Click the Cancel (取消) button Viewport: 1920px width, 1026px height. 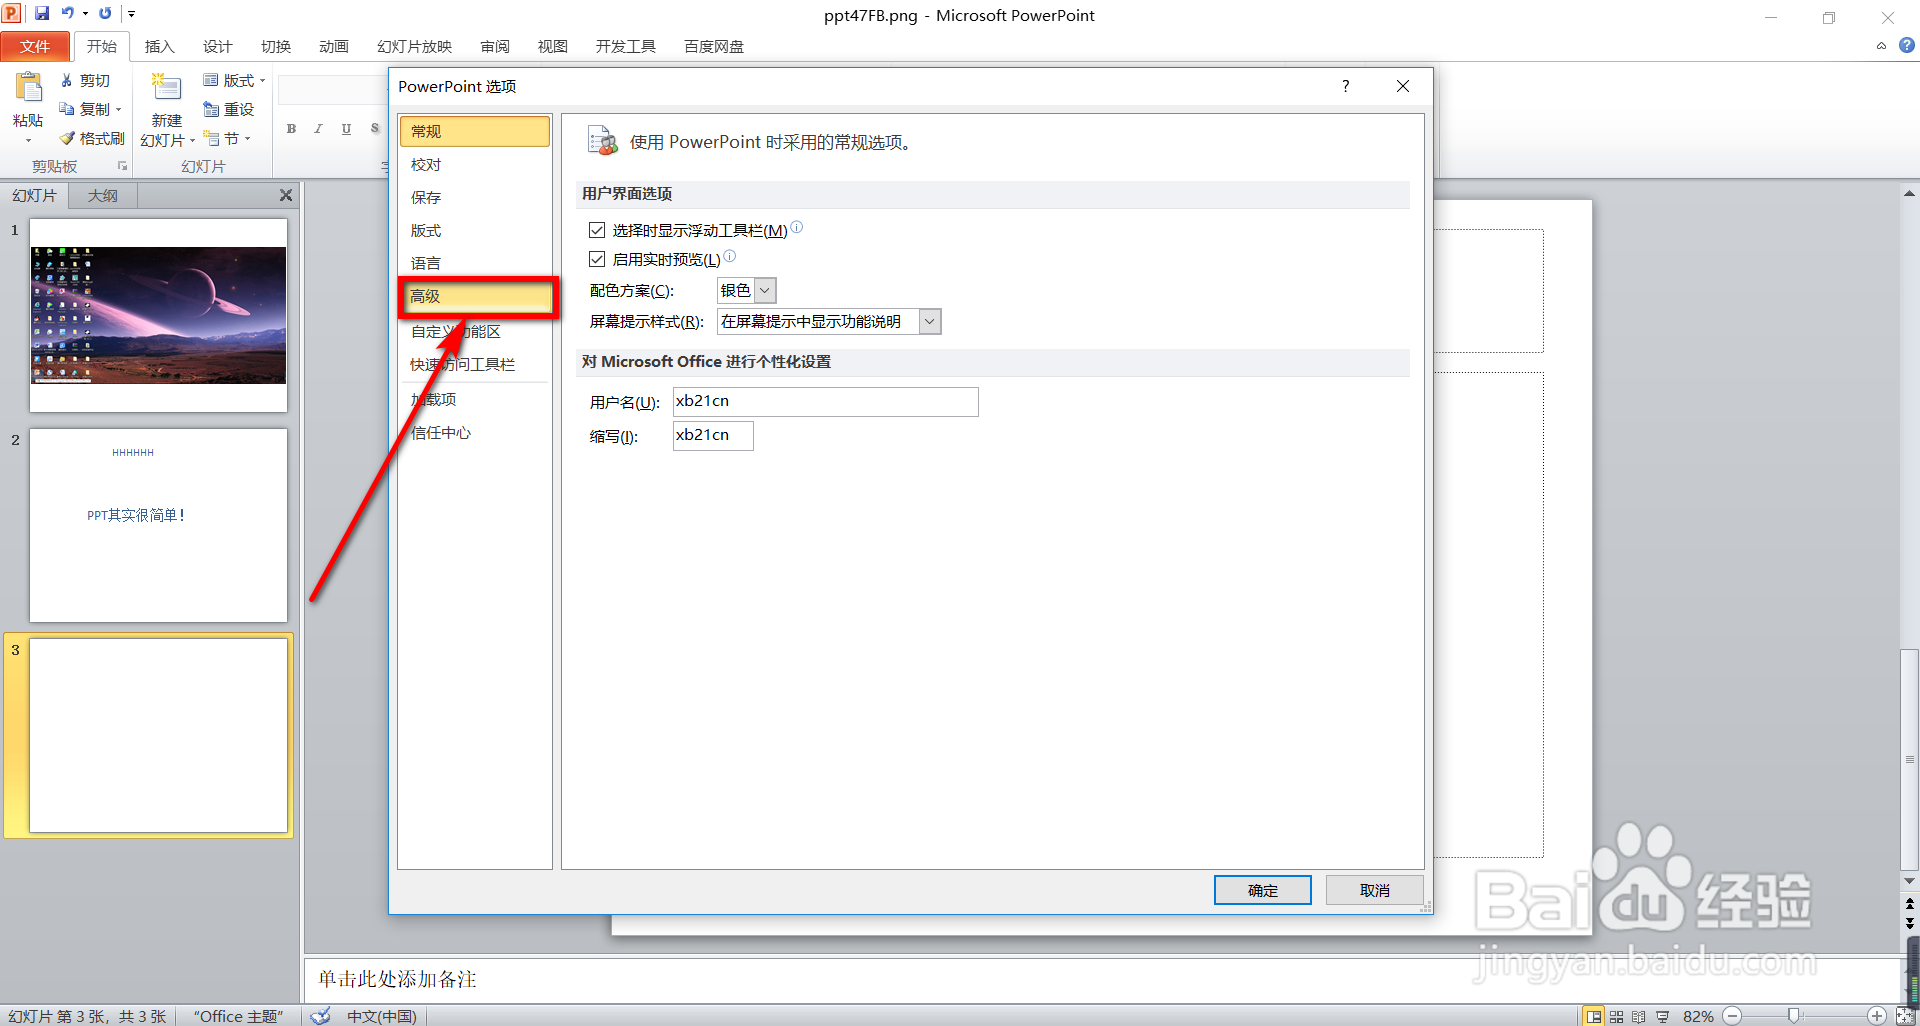click(x=1375, y=890)
